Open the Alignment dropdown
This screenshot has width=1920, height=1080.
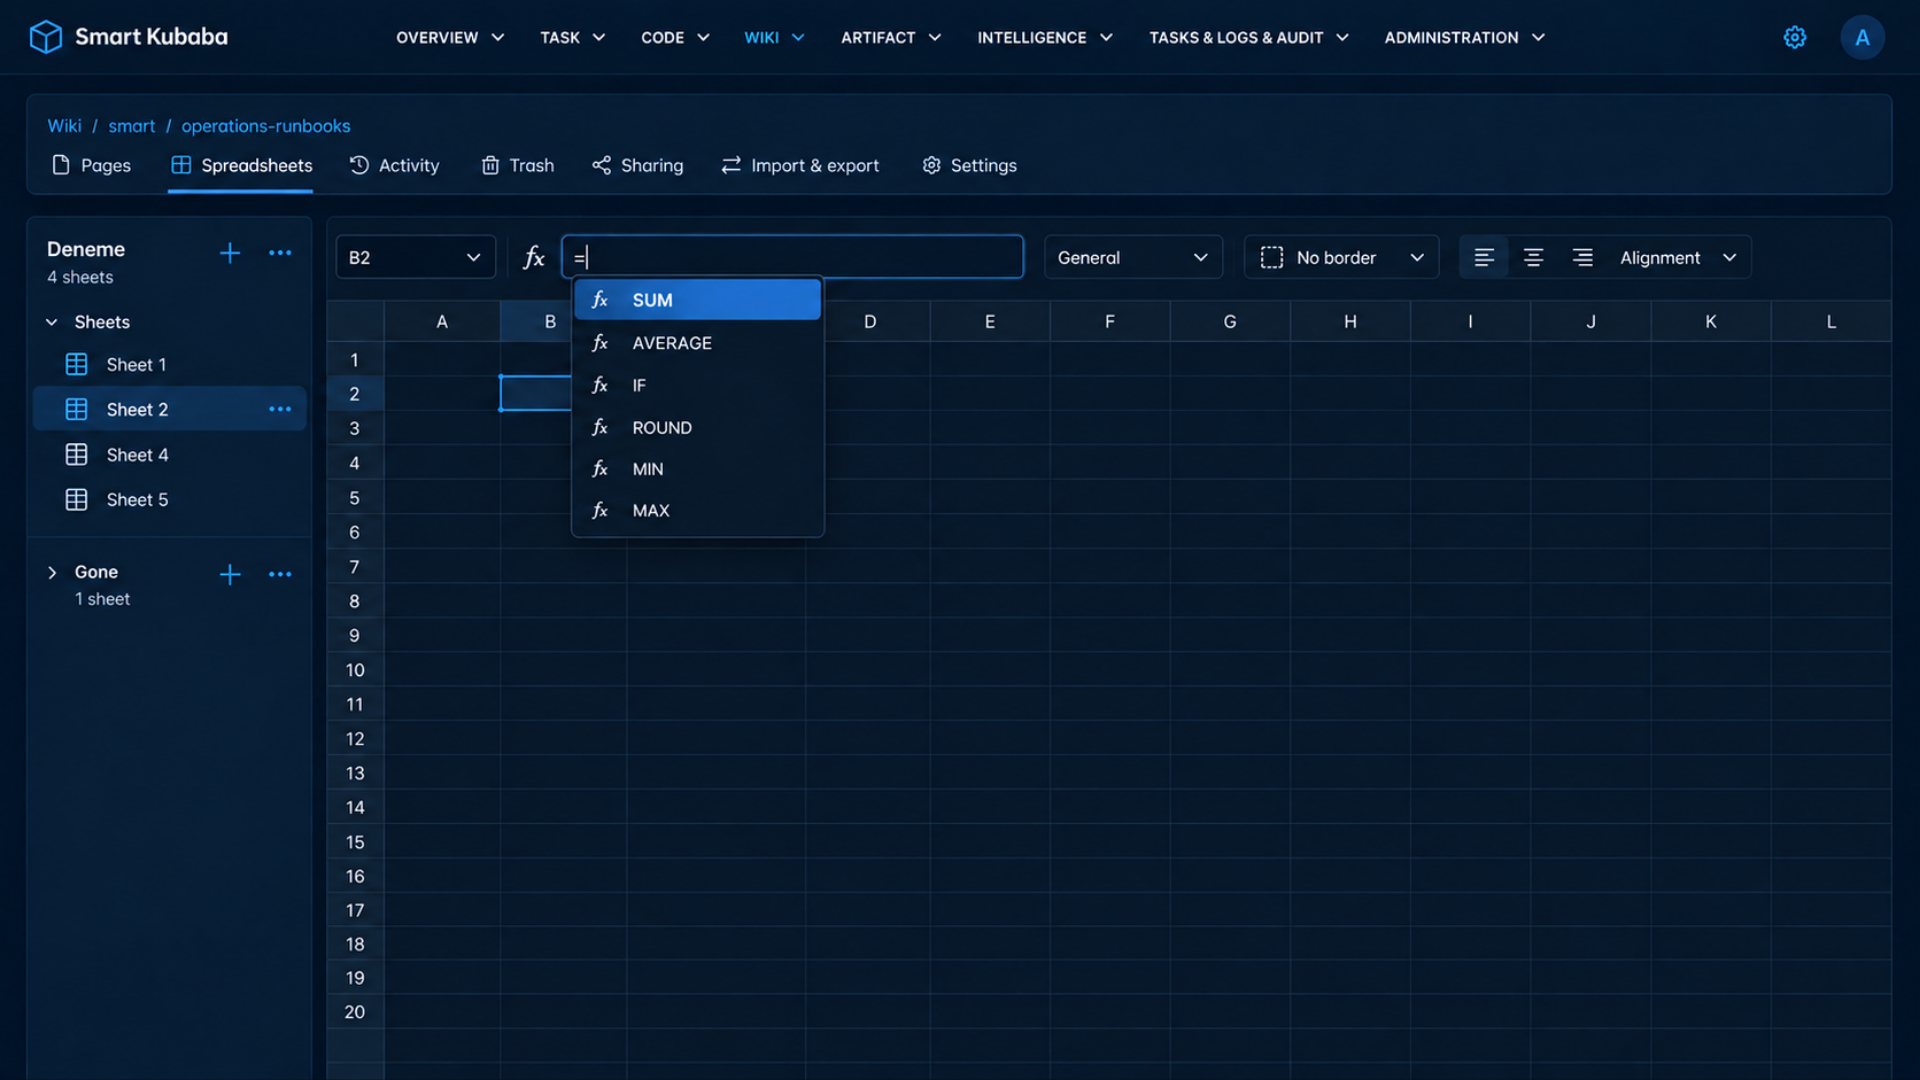click(1679, 258)
